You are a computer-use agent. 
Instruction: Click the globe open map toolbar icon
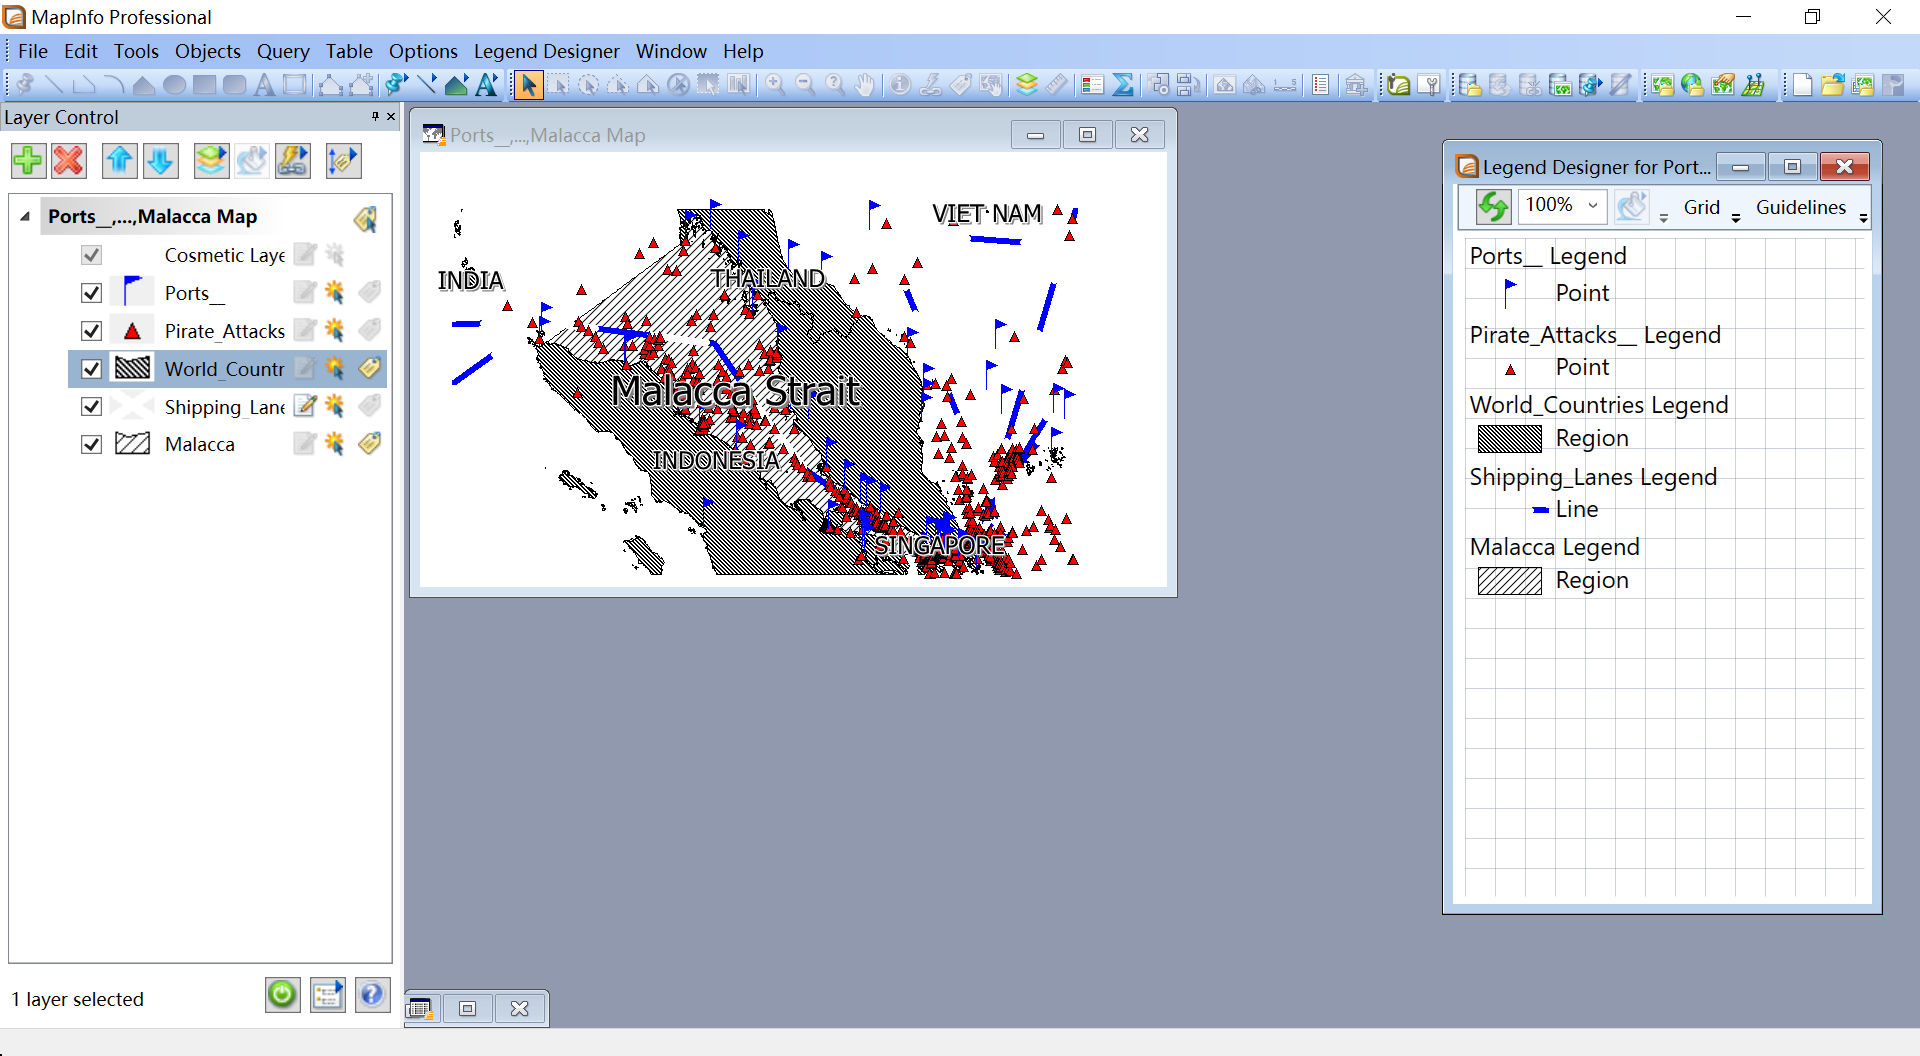1692,85
